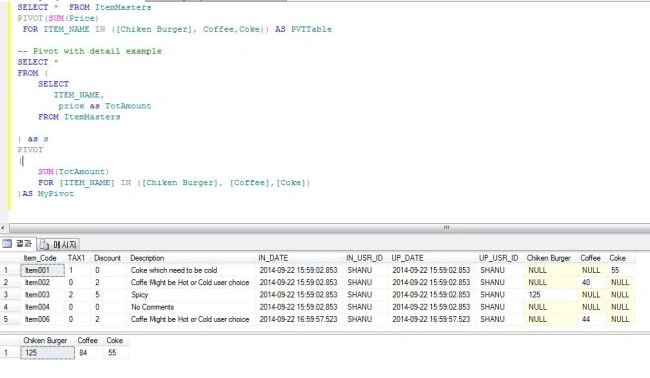Select the IN_USR_ID column header
Screen dimensions: 650x378
coord(364,258)
